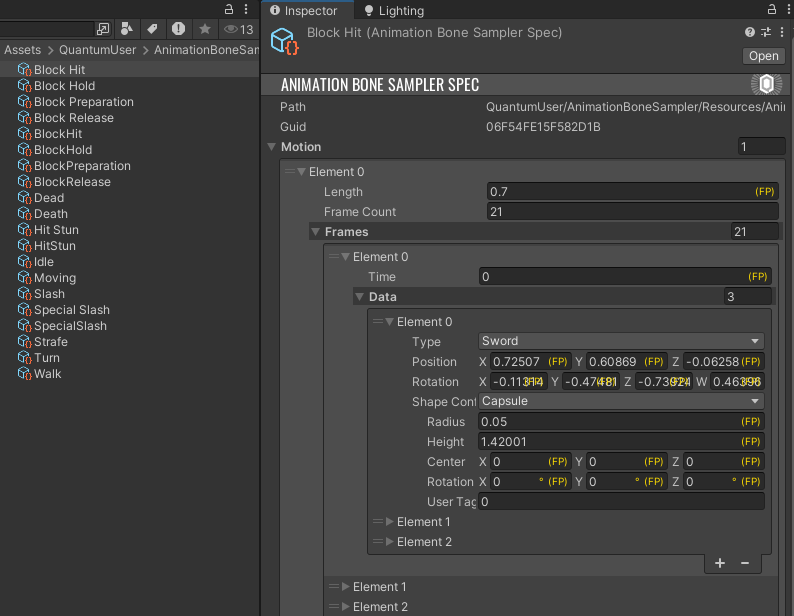Image resolution: width=794 pixels, height=616 pixels.
Task: Select the Special Slash asset
Action: [72, 310]
